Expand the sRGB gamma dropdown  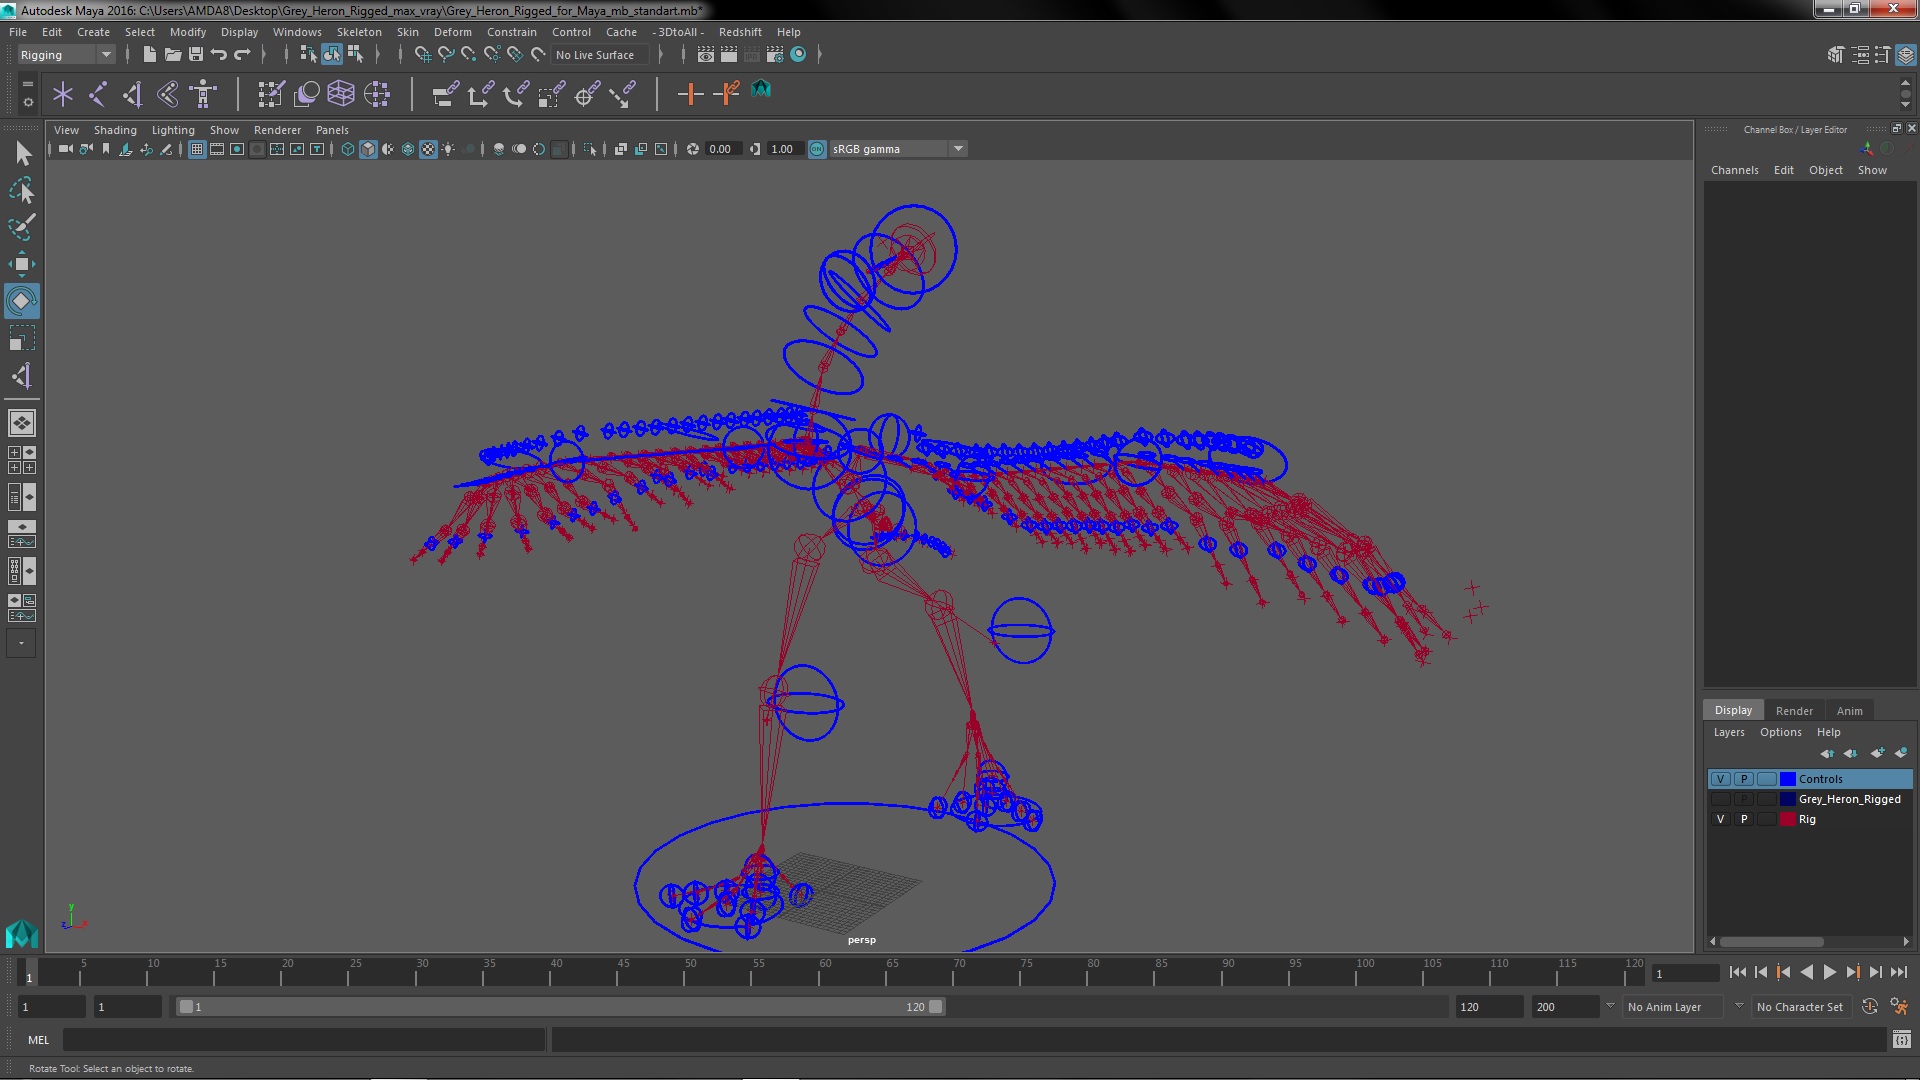pyautogui.click(x=958, y=149)
